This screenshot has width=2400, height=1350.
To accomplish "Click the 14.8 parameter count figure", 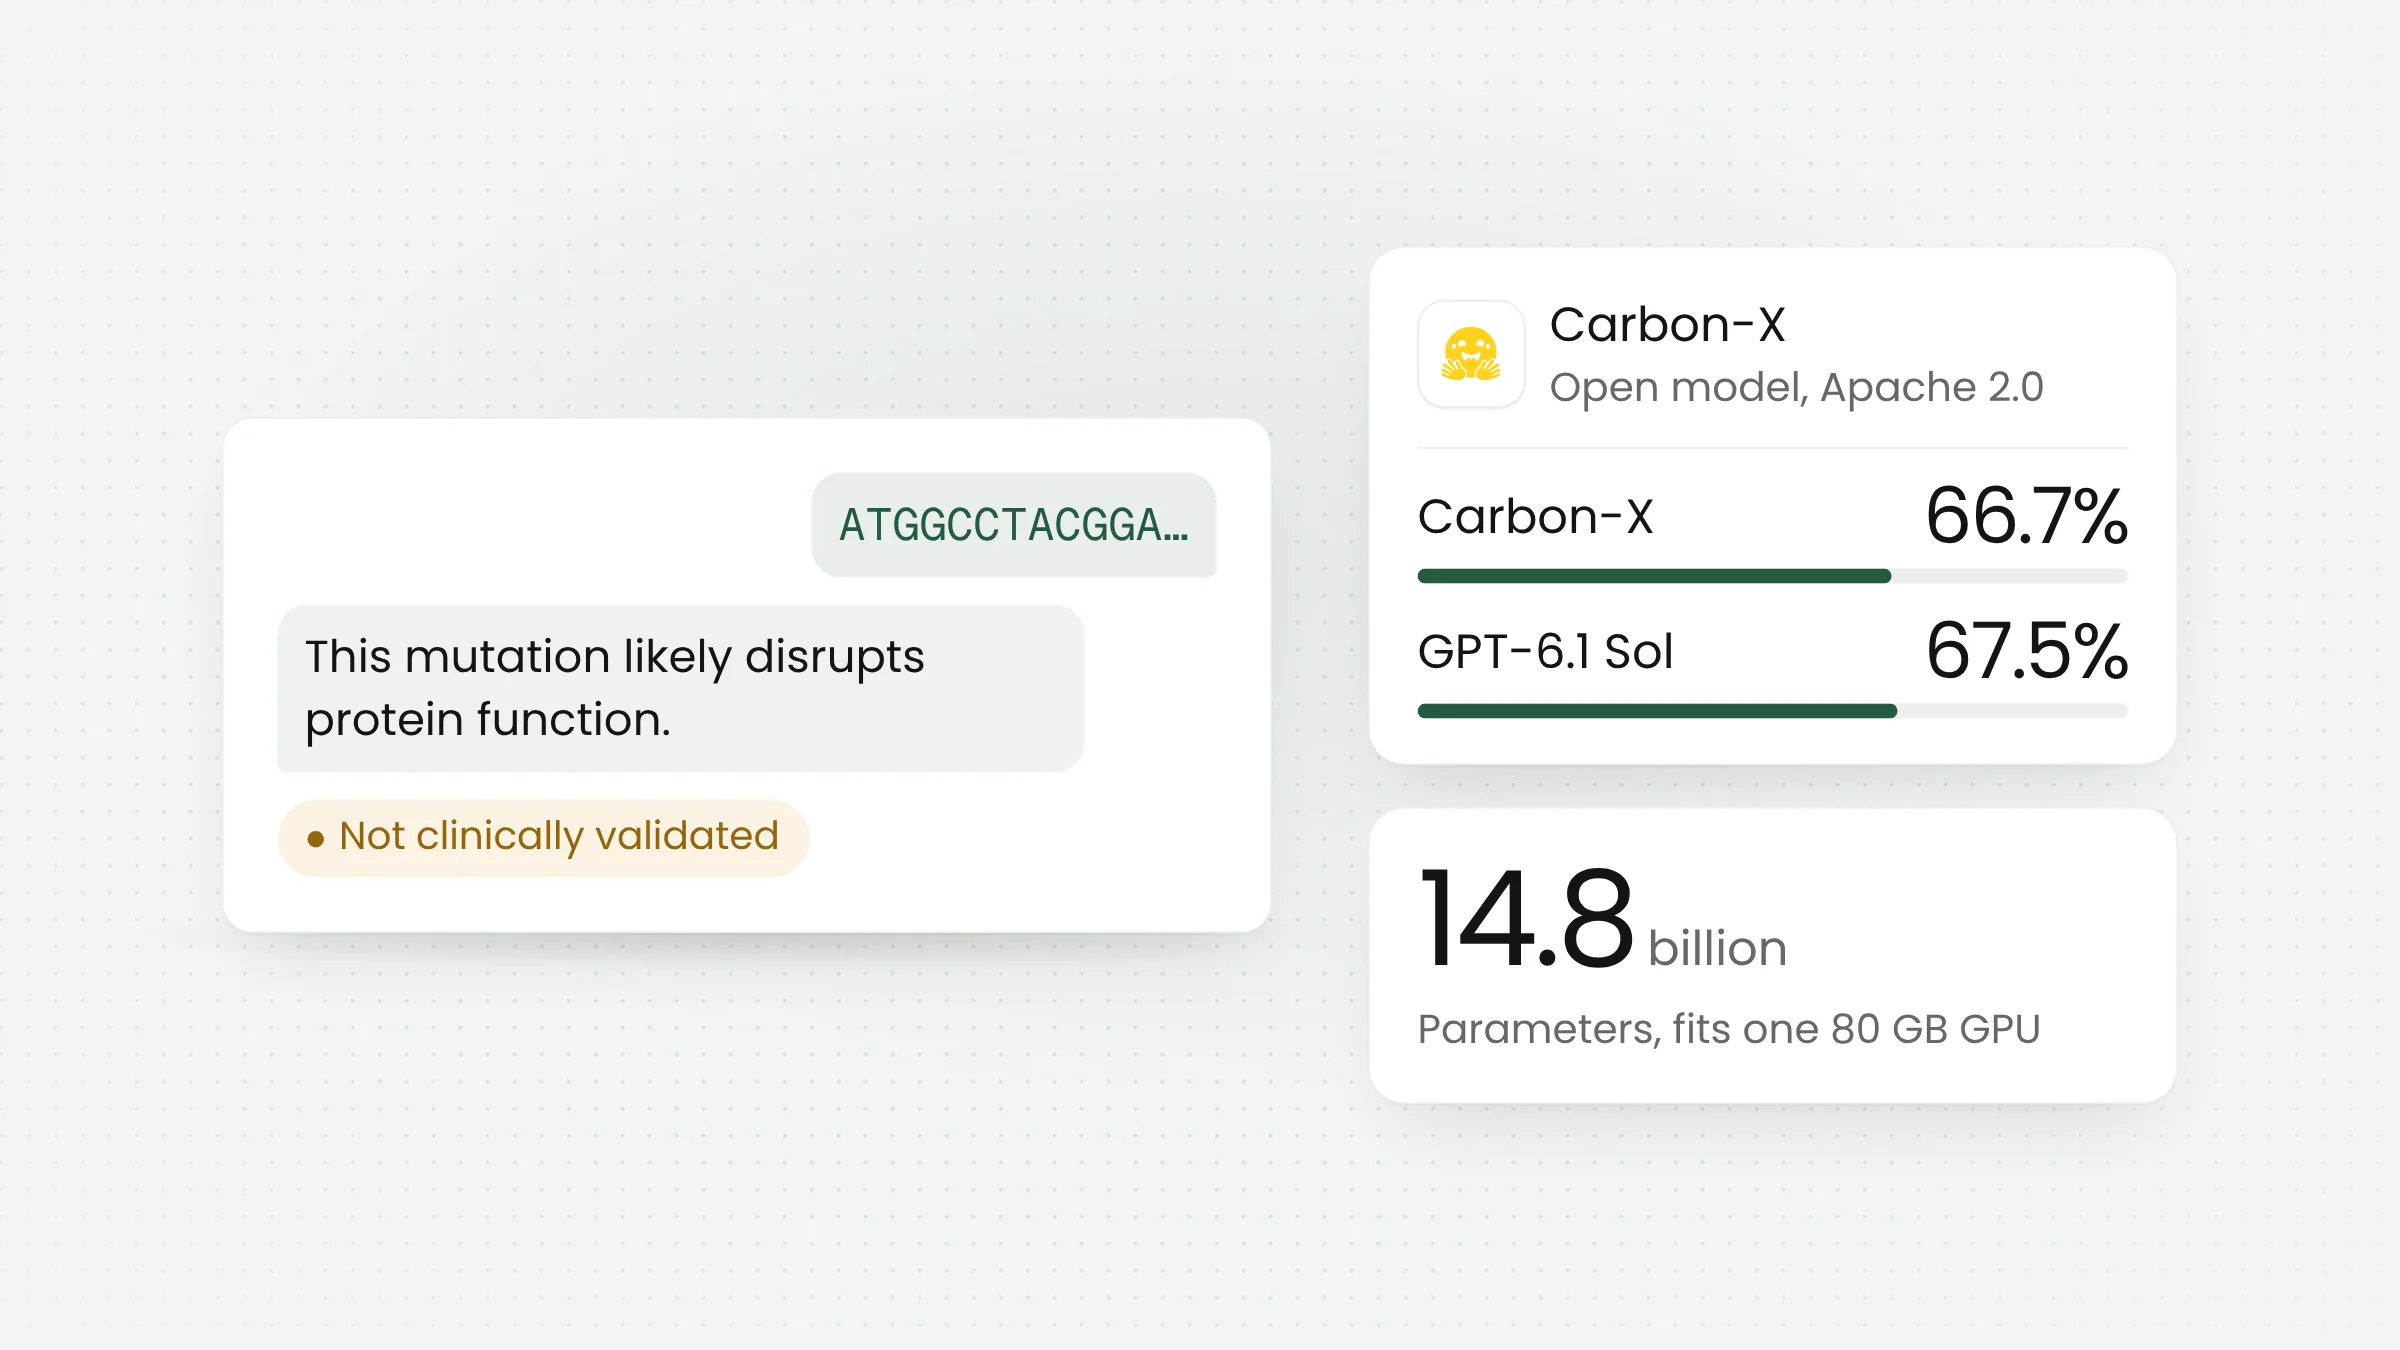I will point(1526,918).
